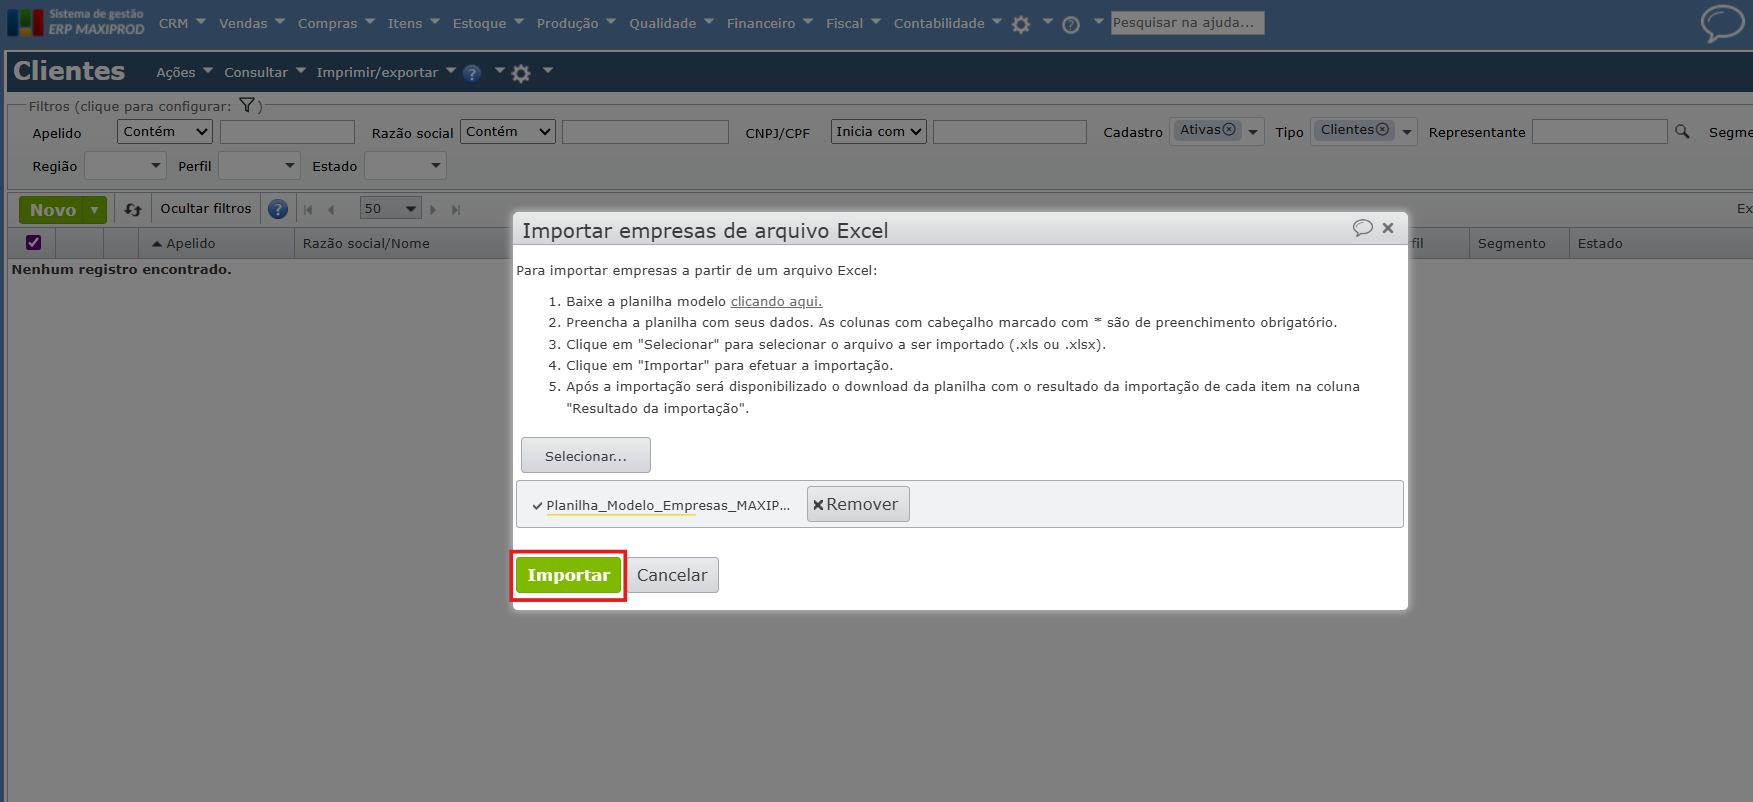Download the template via 'clicando aqui' link

(x=776, y=301)
